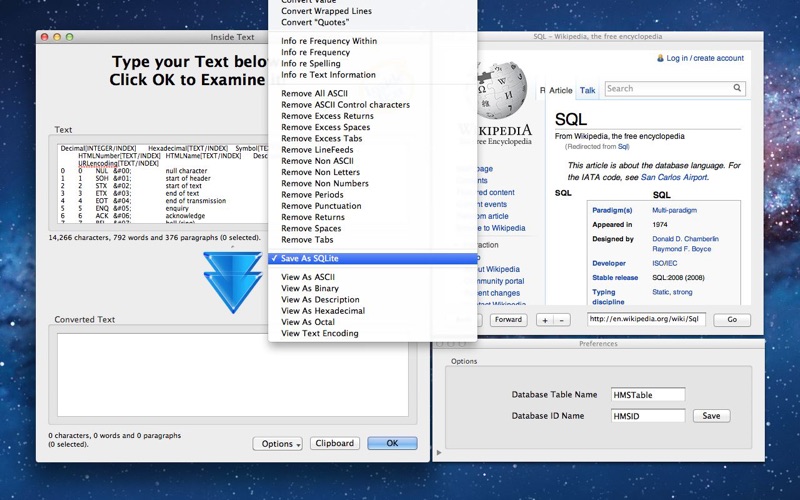The height and width of the screenshot is (500, 800).
Task: Click the OK button
Action: [392, 443]
